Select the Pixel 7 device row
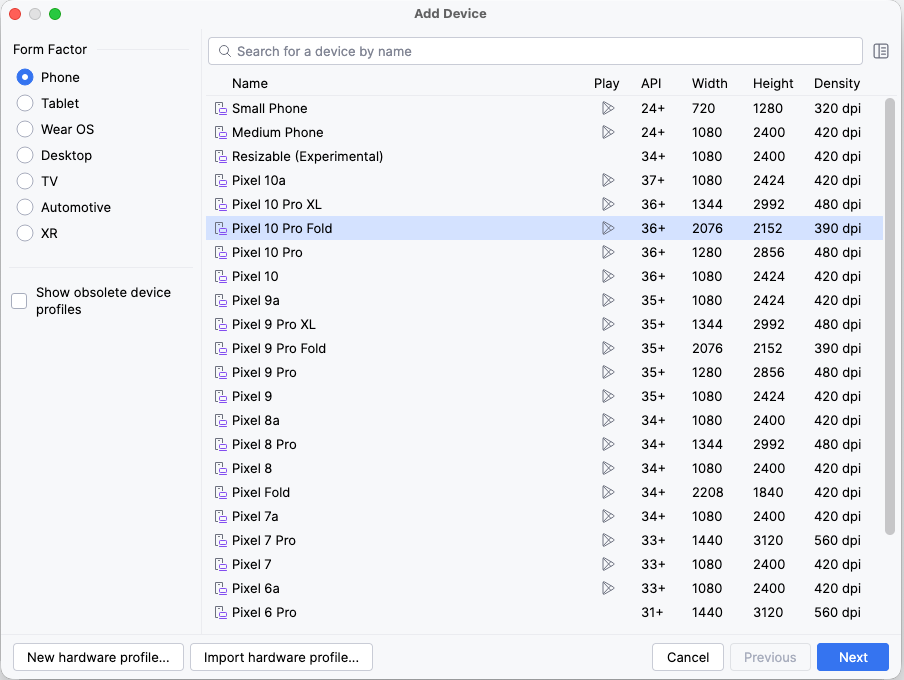This screenshot has height=680, width=904. 544,565
